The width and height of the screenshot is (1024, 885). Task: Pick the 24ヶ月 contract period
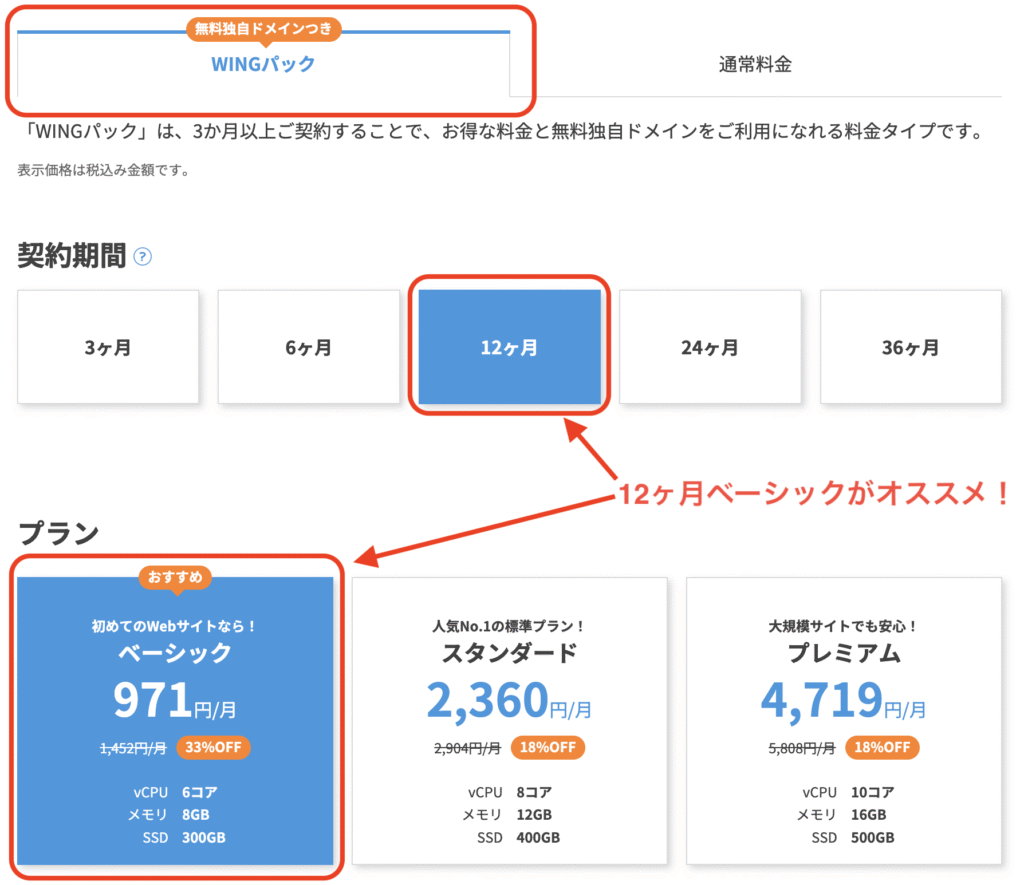click(x=710, y=347)
